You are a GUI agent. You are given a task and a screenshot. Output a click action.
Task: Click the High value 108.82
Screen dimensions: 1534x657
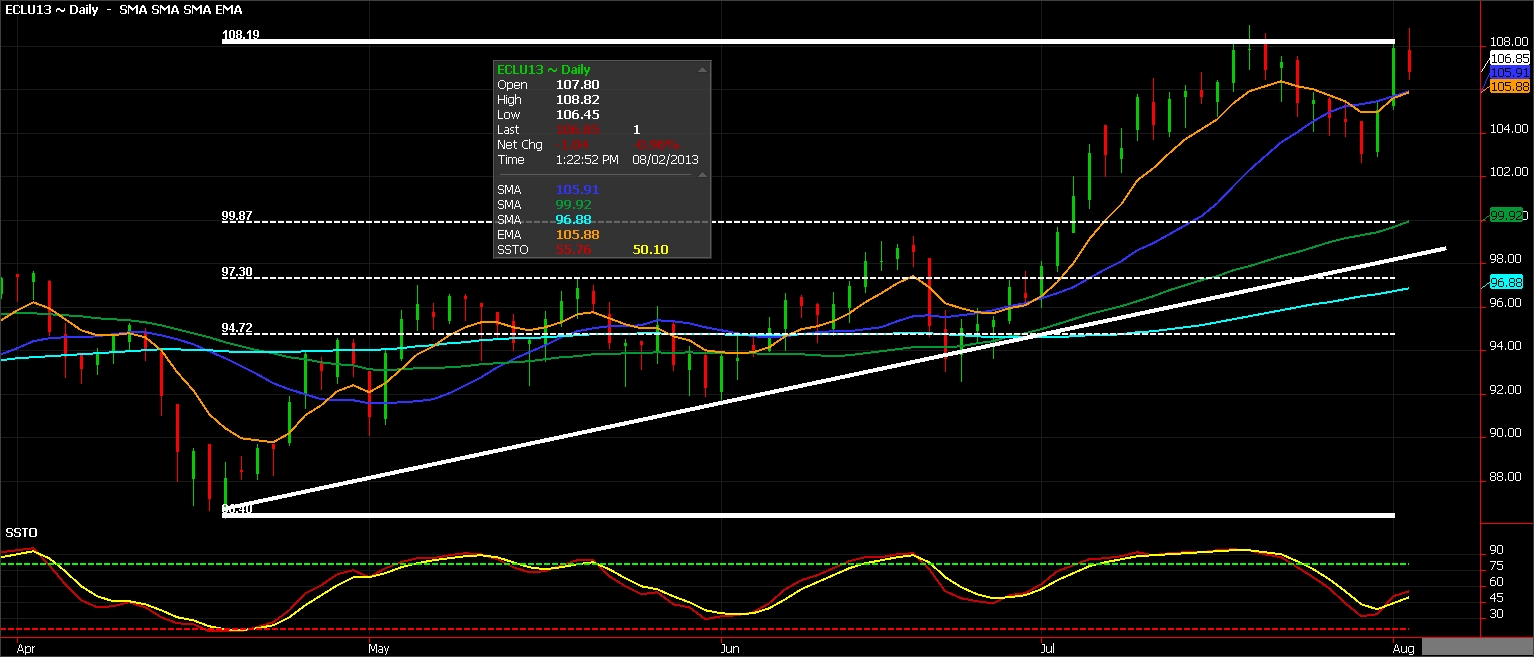577,100
